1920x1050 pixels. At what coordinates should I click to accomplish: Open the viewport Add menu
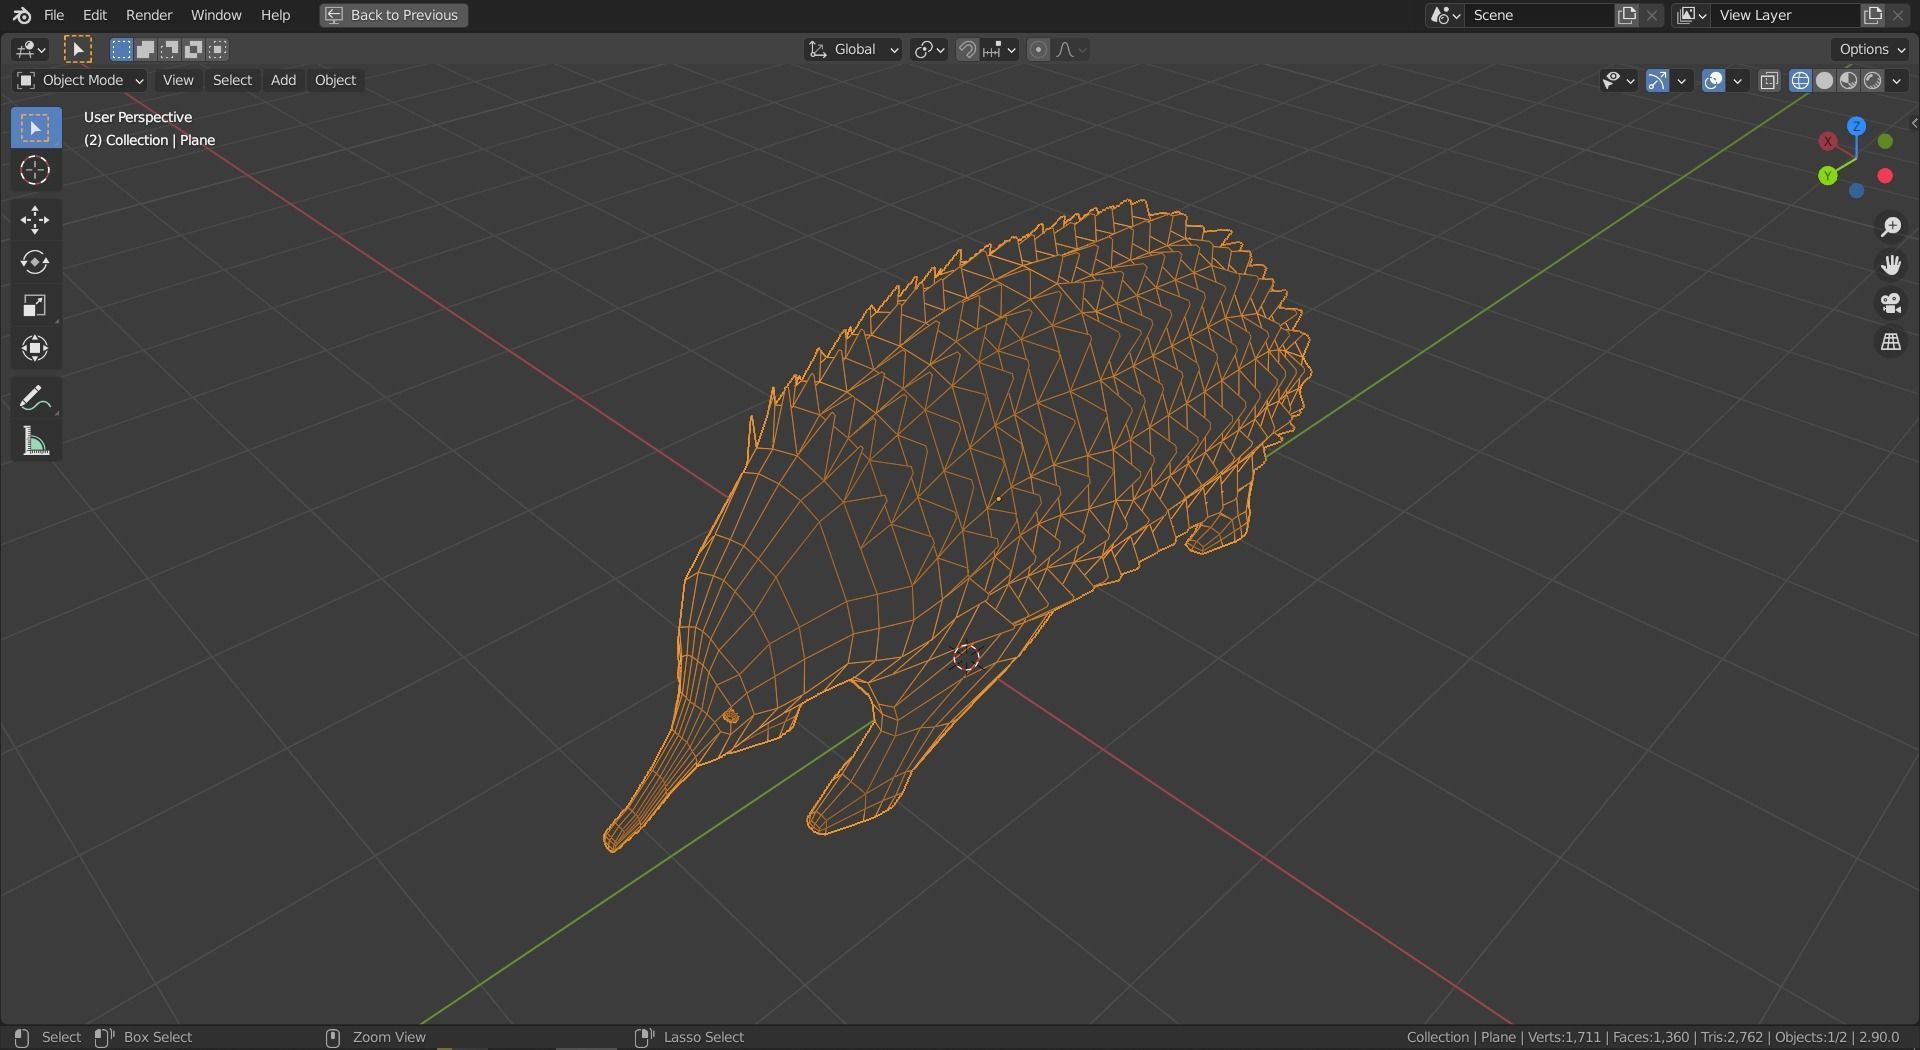click(x=283, y=80)
